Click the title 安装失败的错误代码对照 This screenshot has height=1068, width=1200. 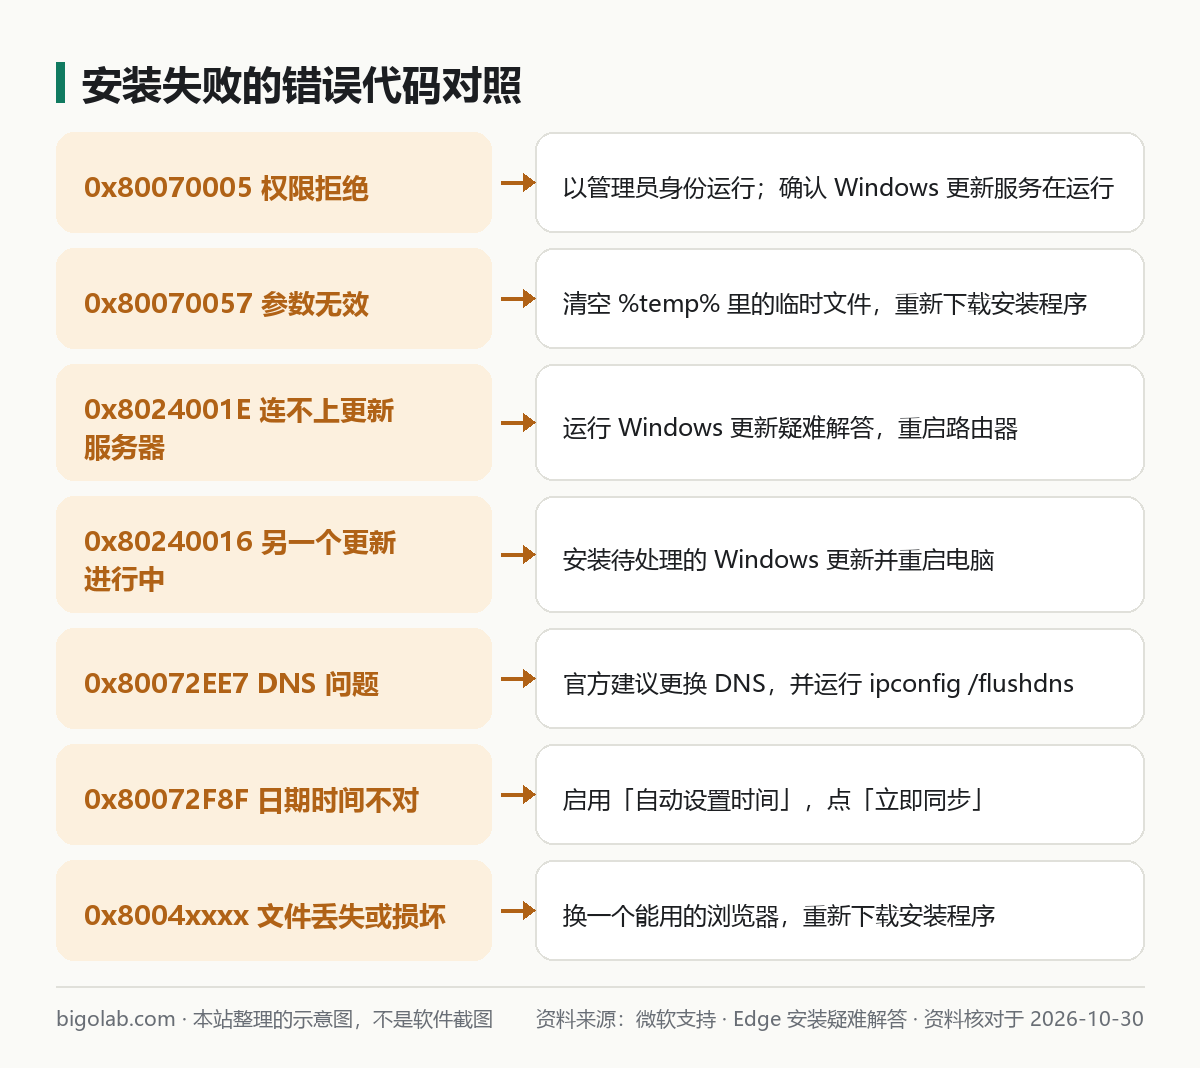(x=301, y=85)
